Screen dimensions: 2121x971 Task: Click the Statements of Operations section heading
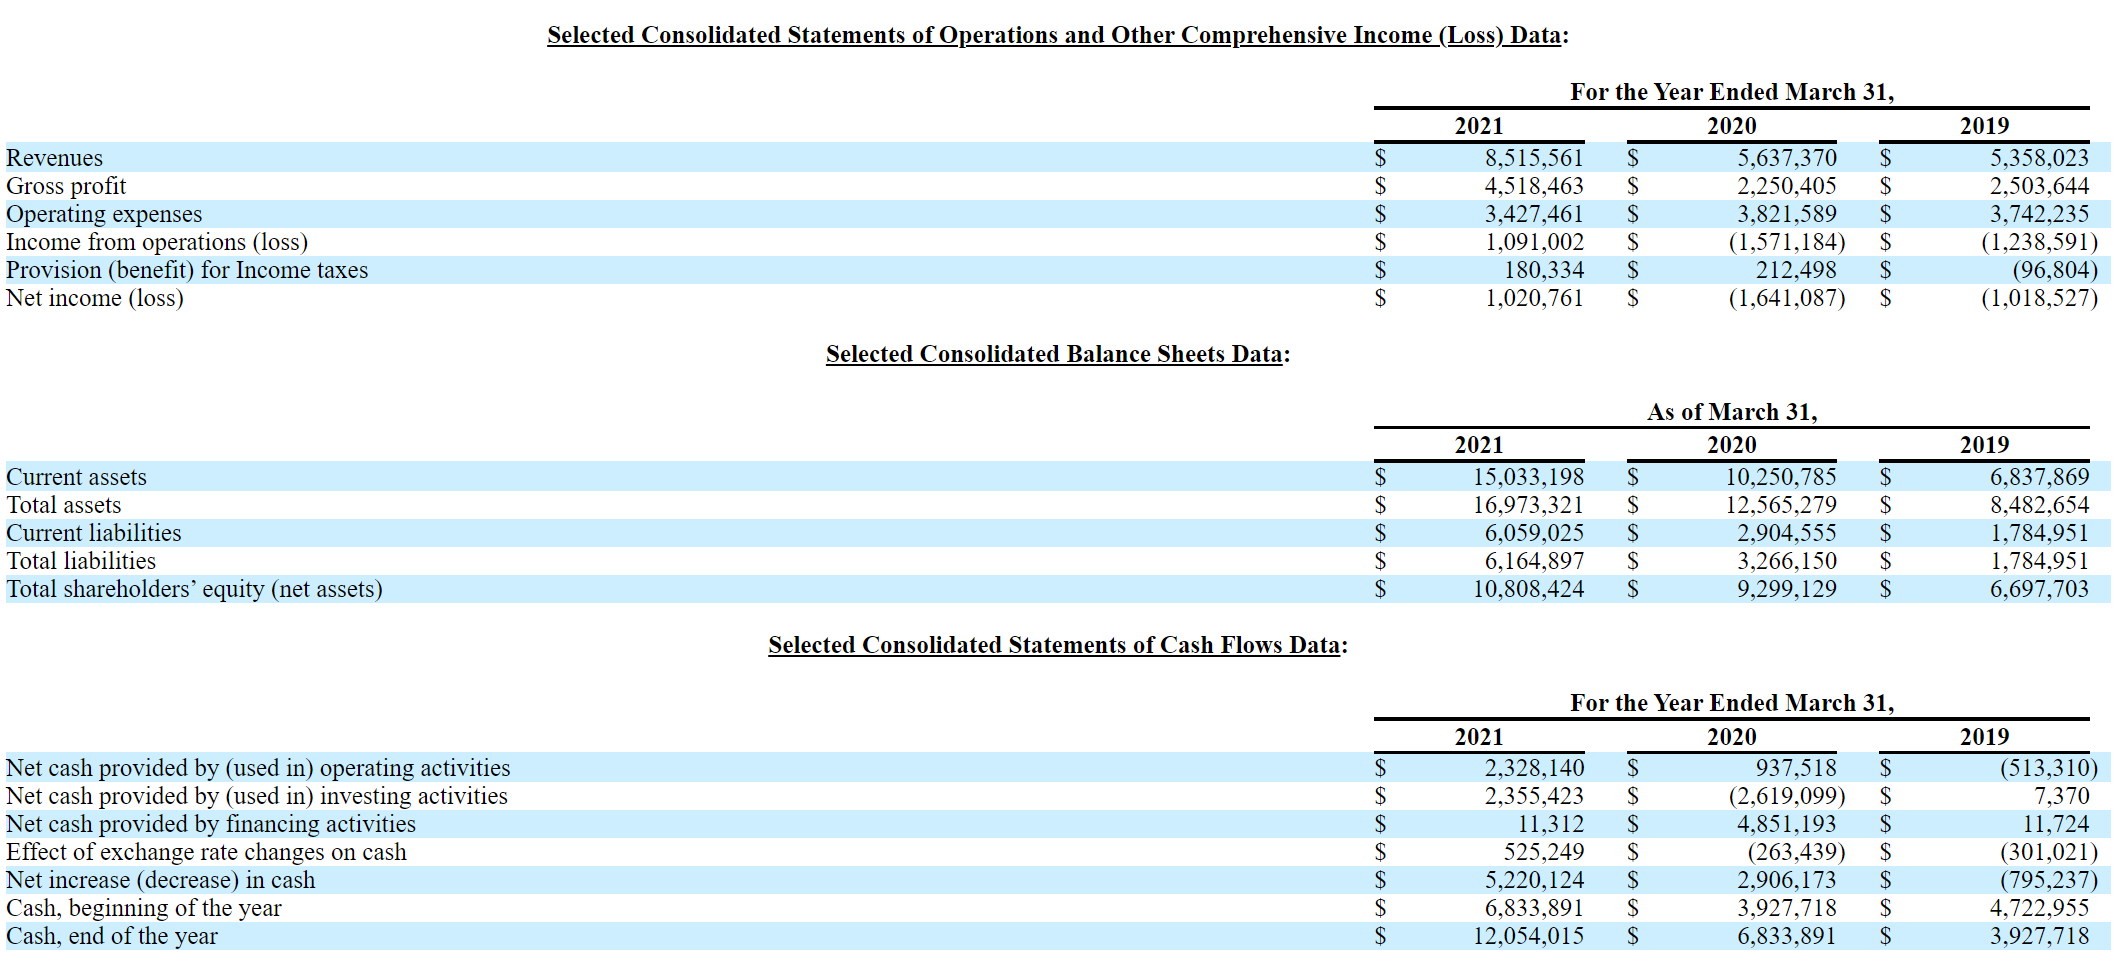[x=1057, y=35]
